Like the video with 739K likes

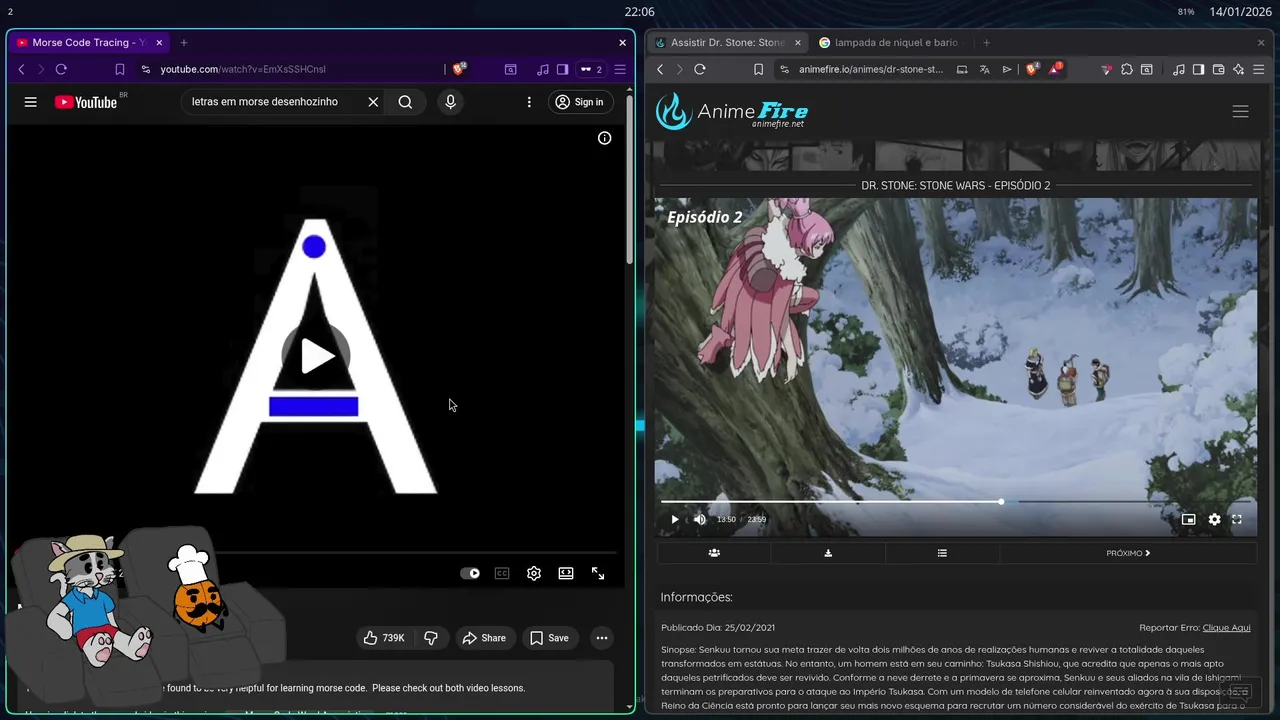(x=384, y=638)
